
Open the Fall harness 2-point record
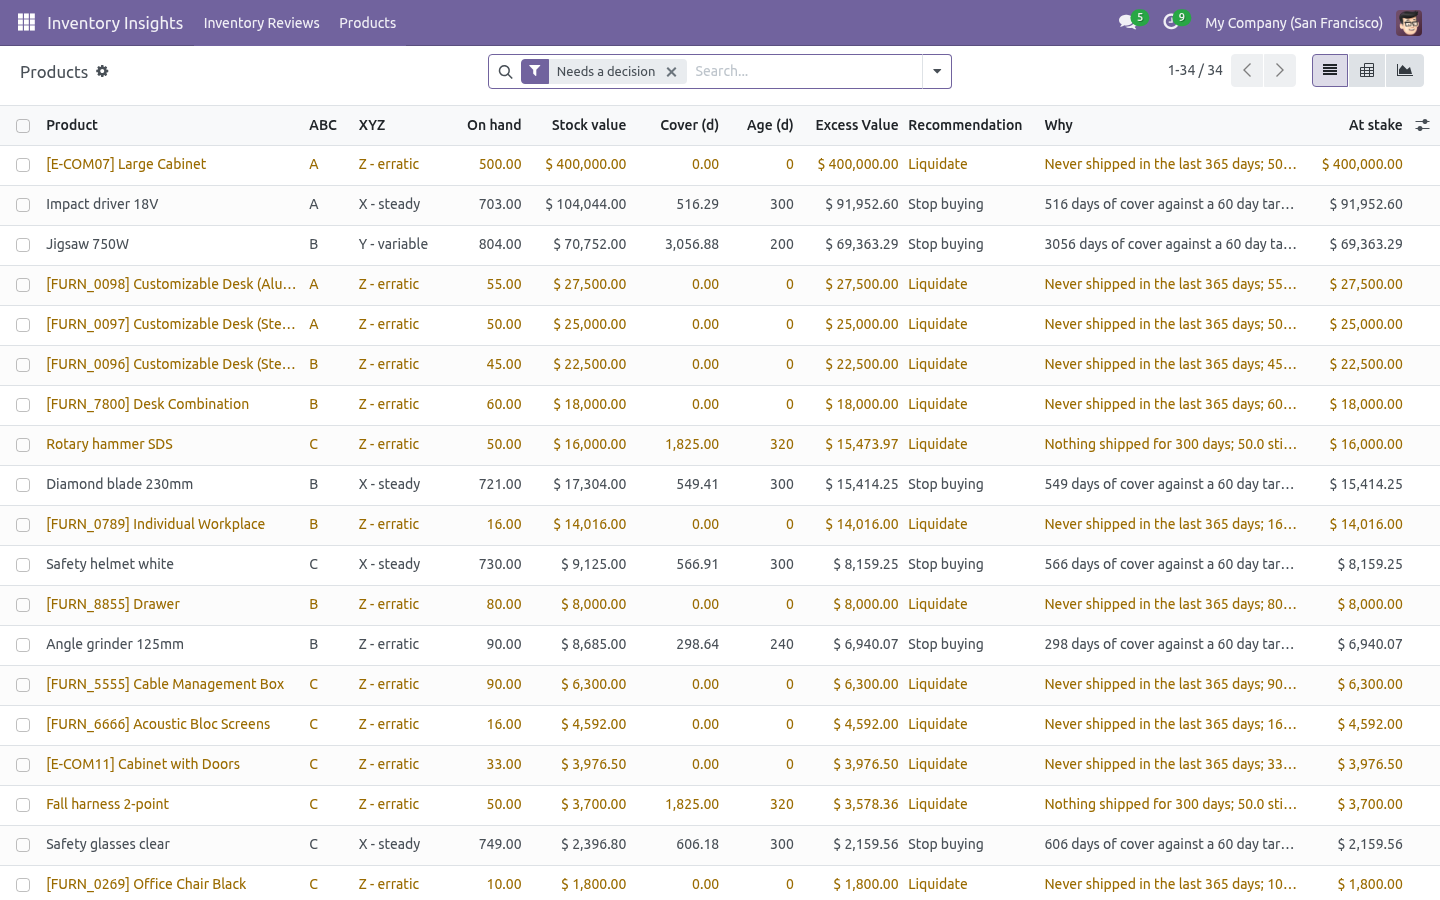108,804
